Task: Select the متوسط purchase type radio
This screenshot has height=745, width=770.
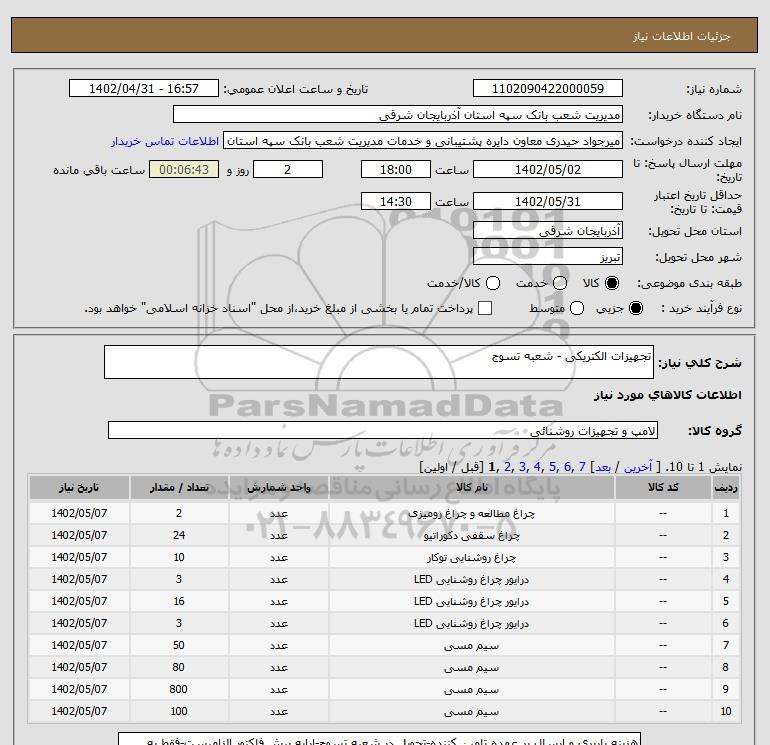Action: (577, 308)
